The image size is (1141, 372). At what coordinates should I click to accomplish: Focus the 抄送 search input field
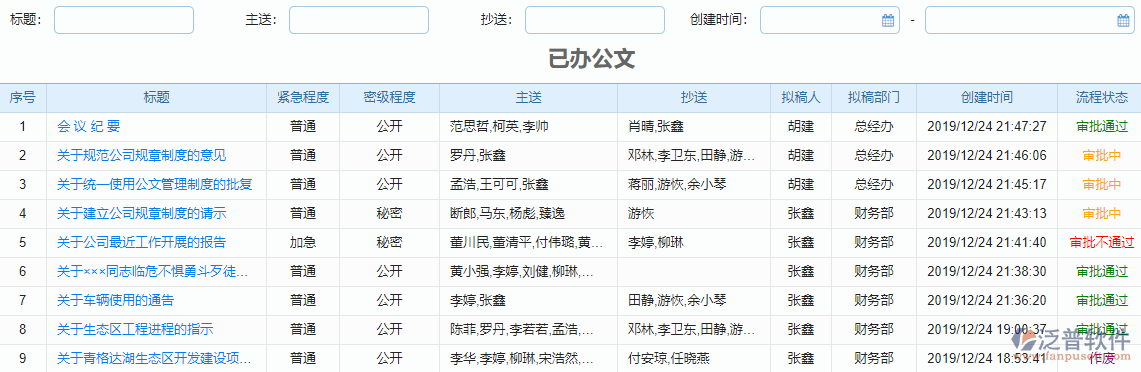595,20
